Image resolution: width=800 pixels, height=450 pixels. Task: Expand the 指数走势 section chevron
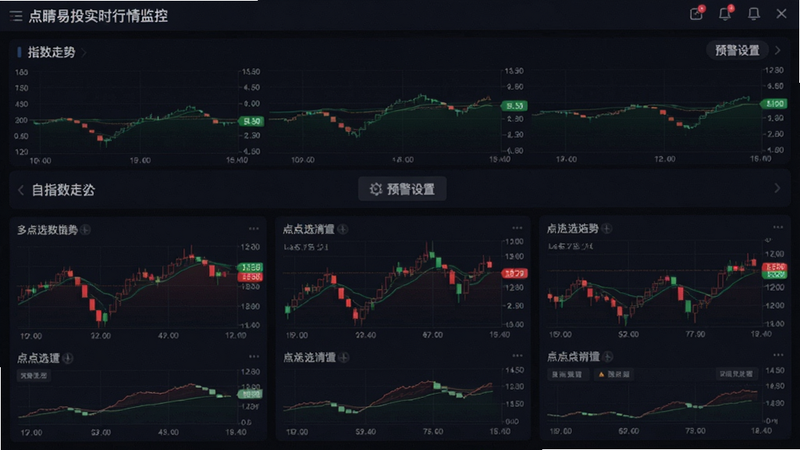coord(84,53)
